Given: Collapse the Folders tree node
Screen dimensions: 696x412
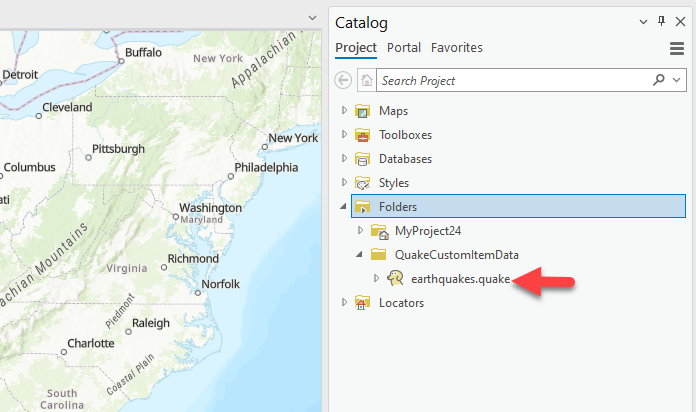Looking at the screenshot, I should pyautogui.click(x=345, y=207).
